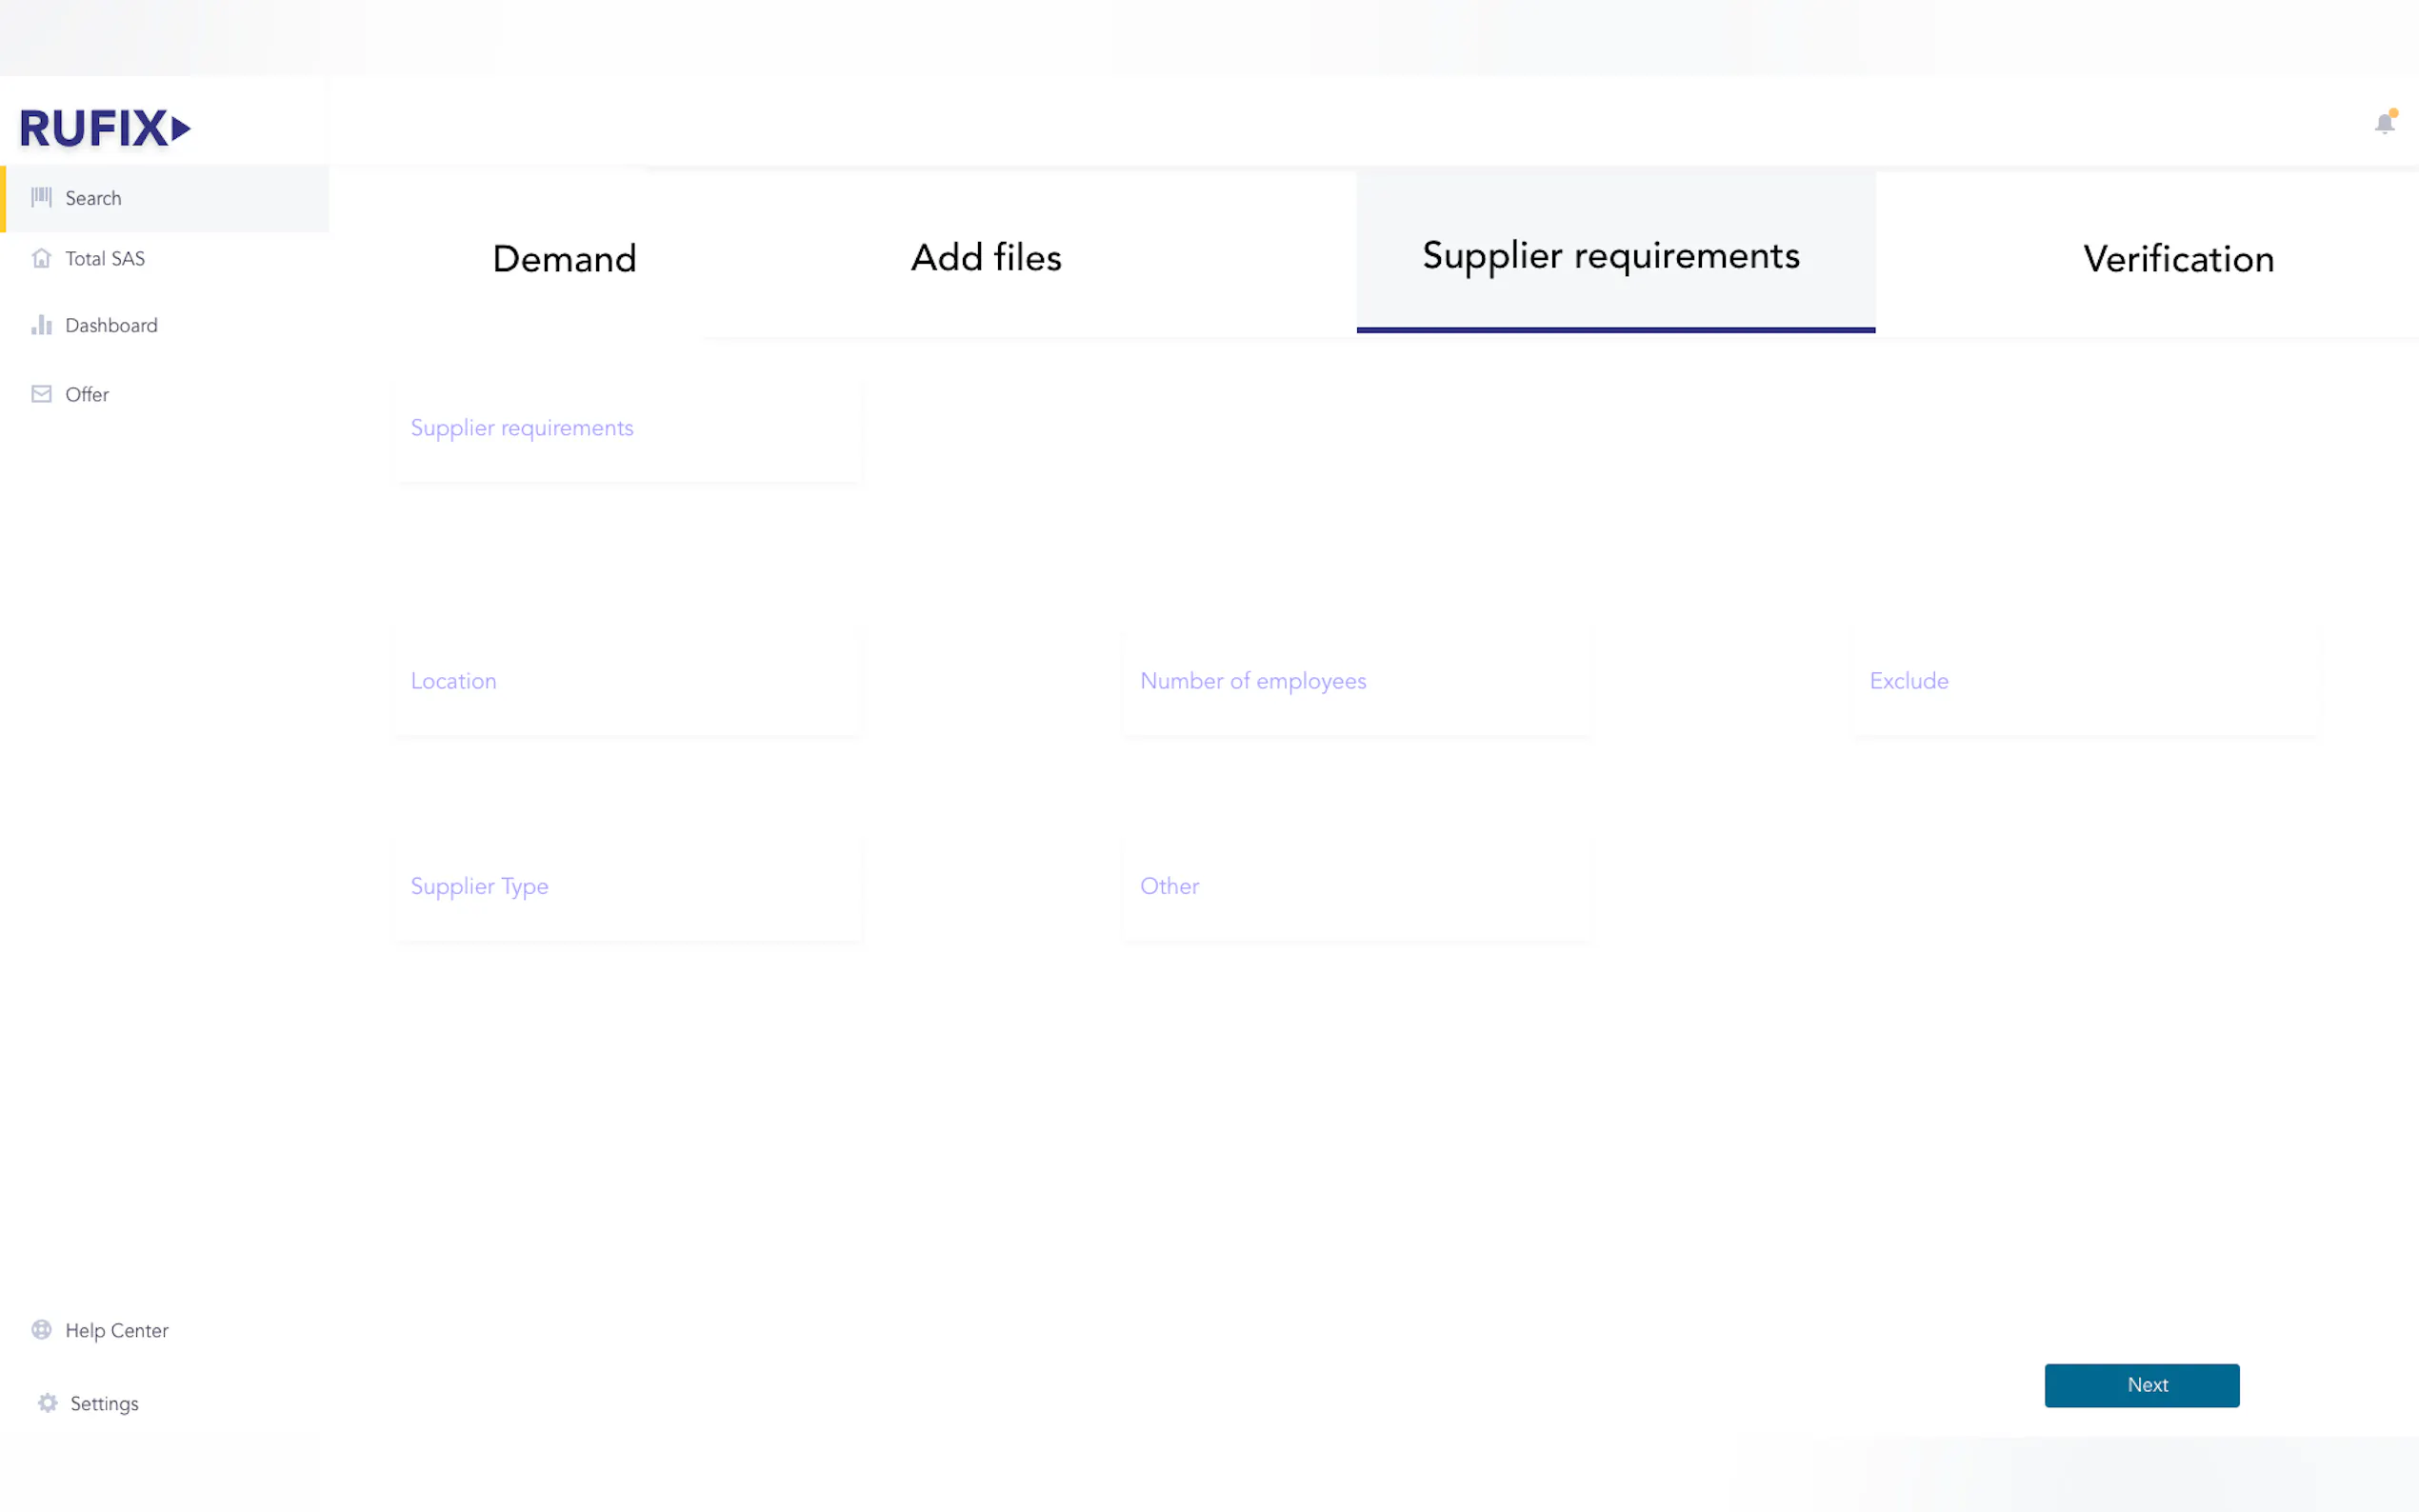
Task: Click the RUFIX logo
Action: pyautogui.click(x=104, y=128)
